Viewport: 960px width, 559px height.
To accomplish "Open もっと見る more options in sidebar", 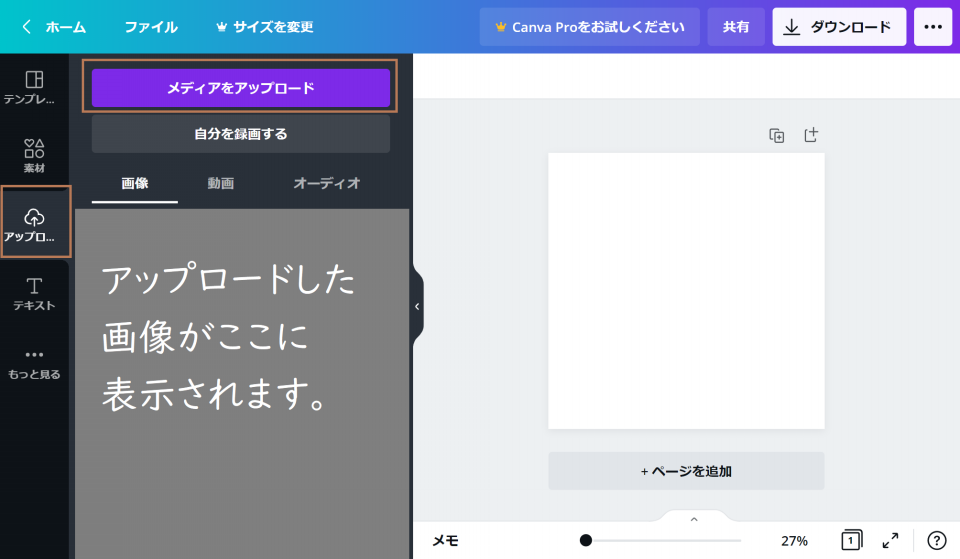I will tap(34, 363).
